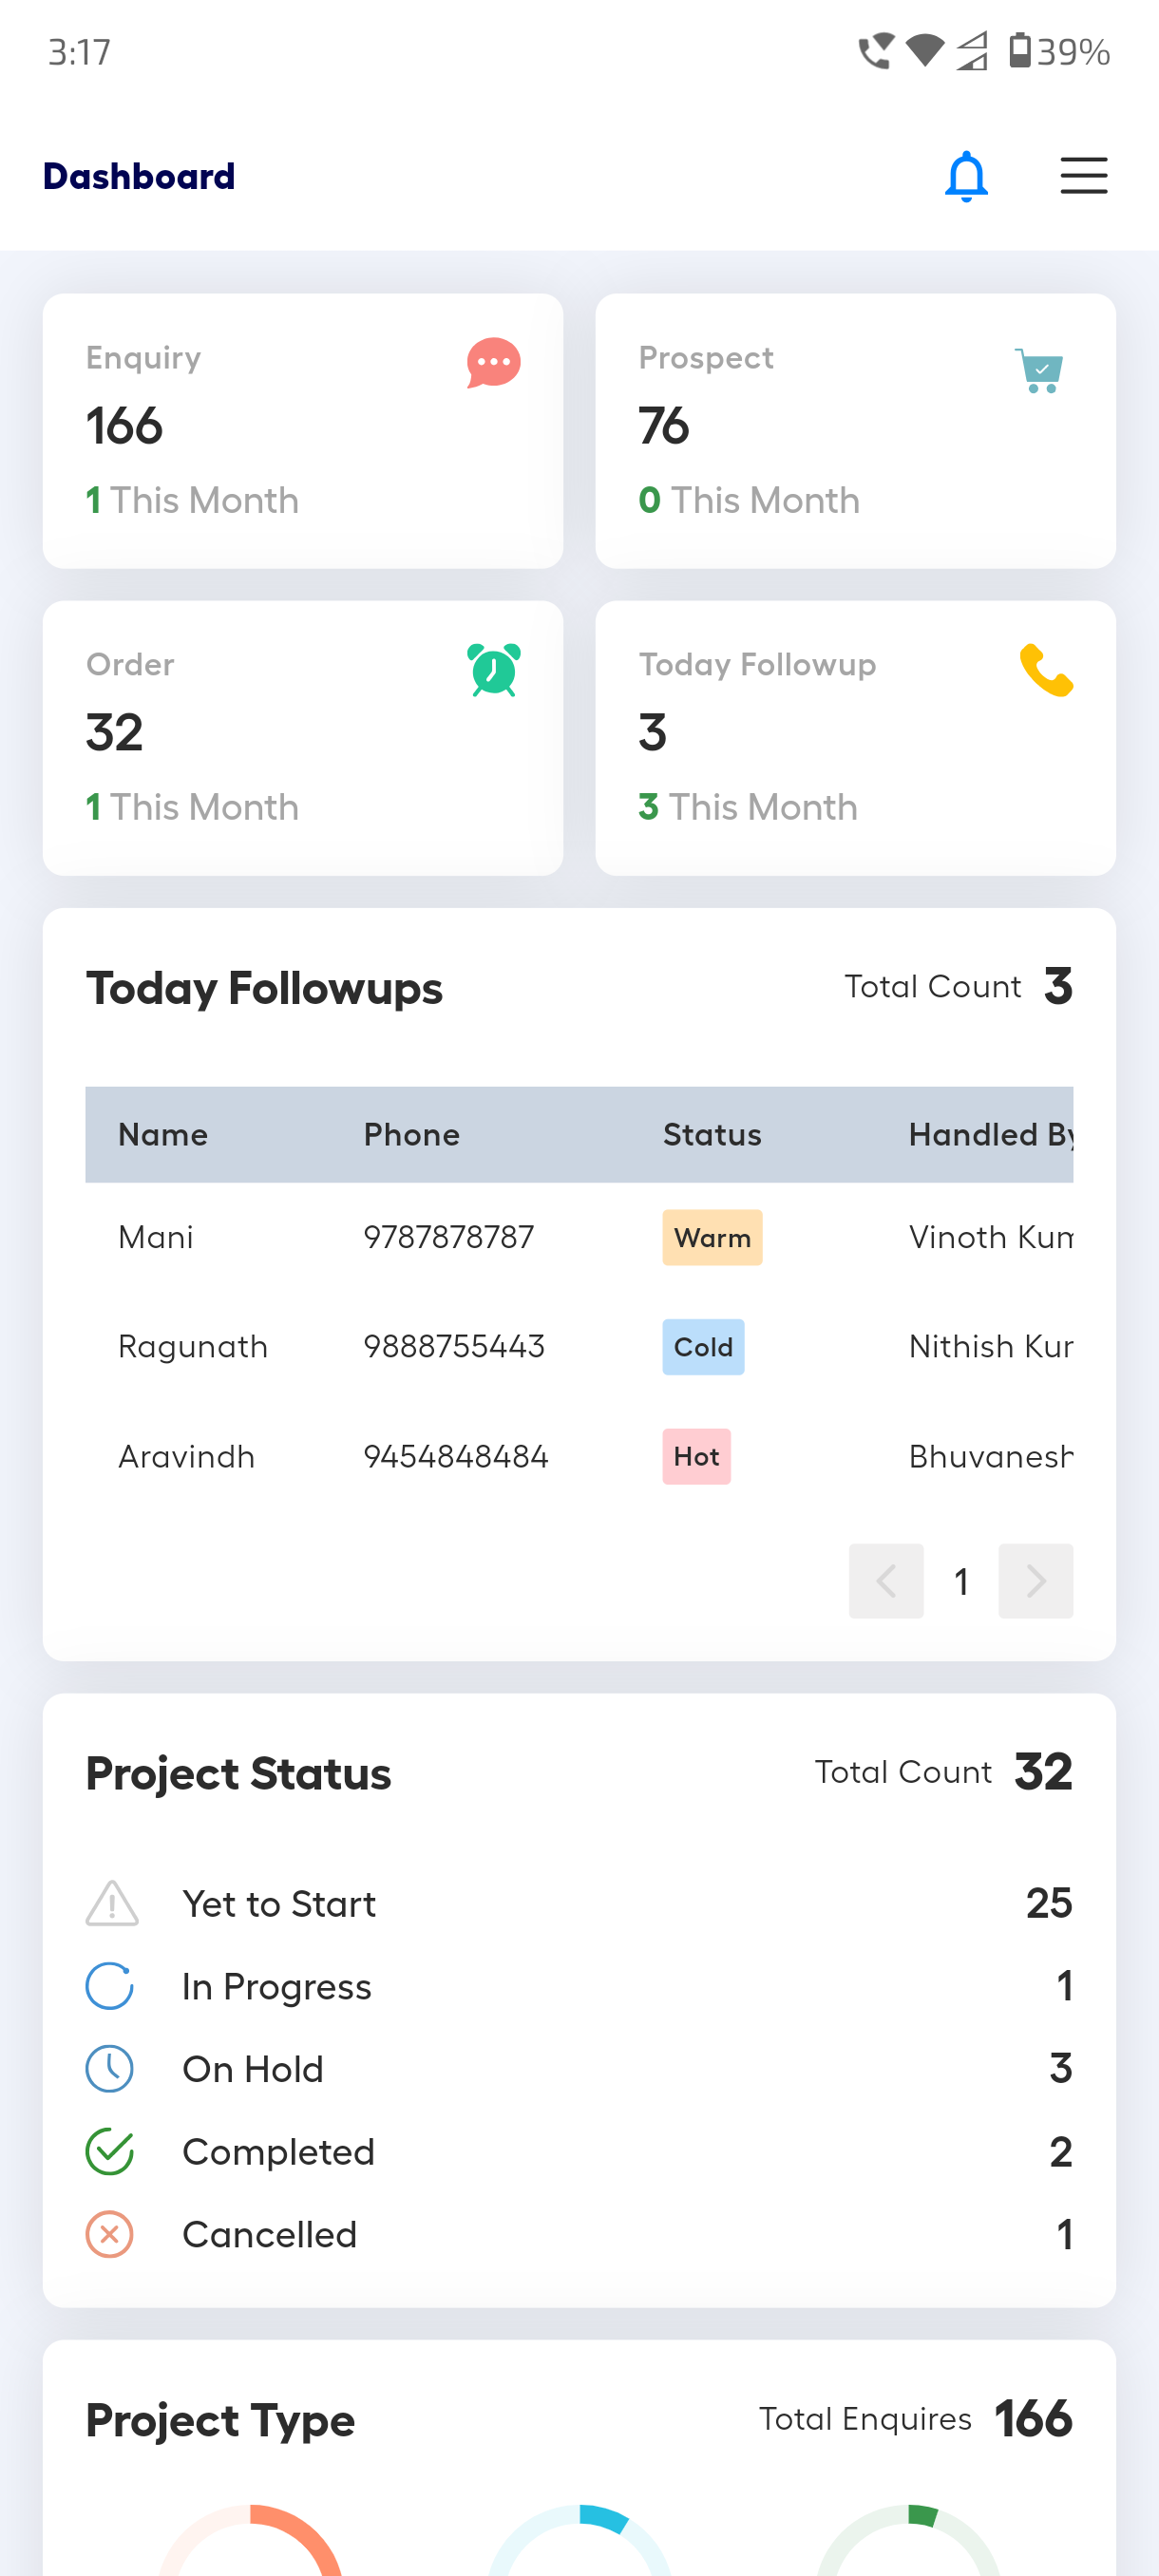The width and height of the screenshot is (1159, 2576).
Task: Go to previous followups page
Action: (x=886, y=1581)
